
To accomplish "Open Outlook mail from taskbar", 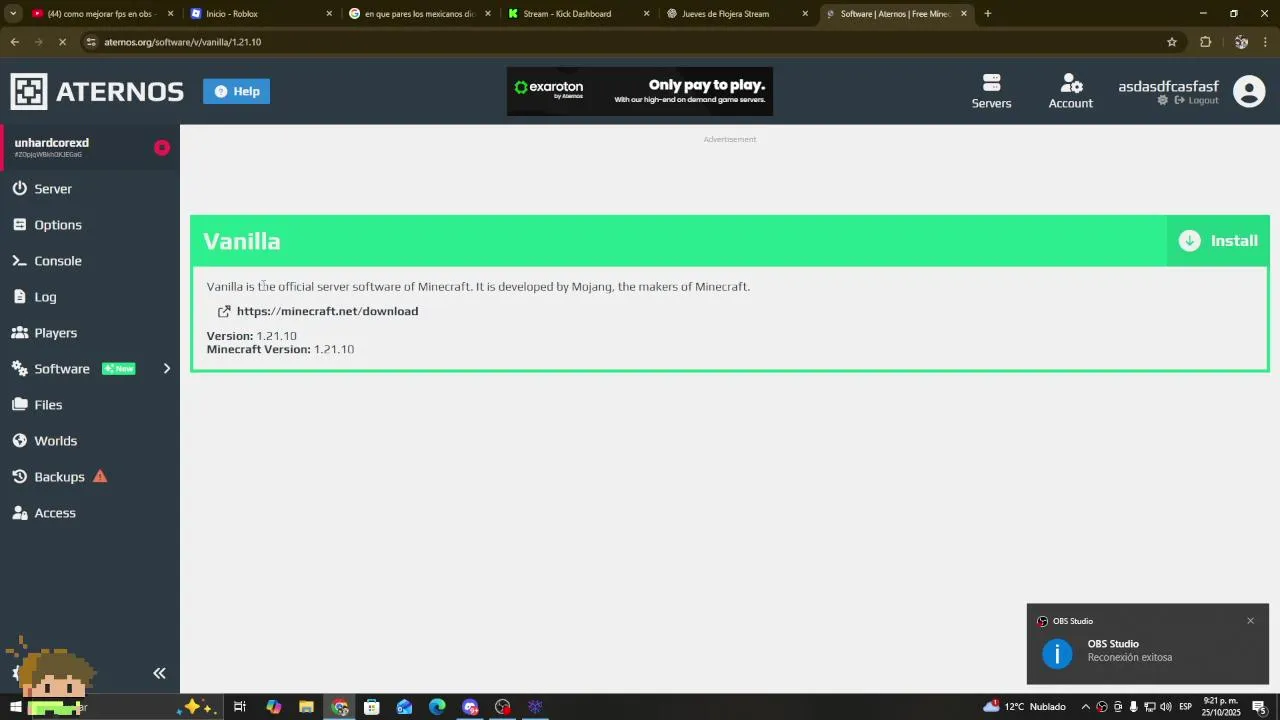I will pyautogui.click(x=404, y=707).
